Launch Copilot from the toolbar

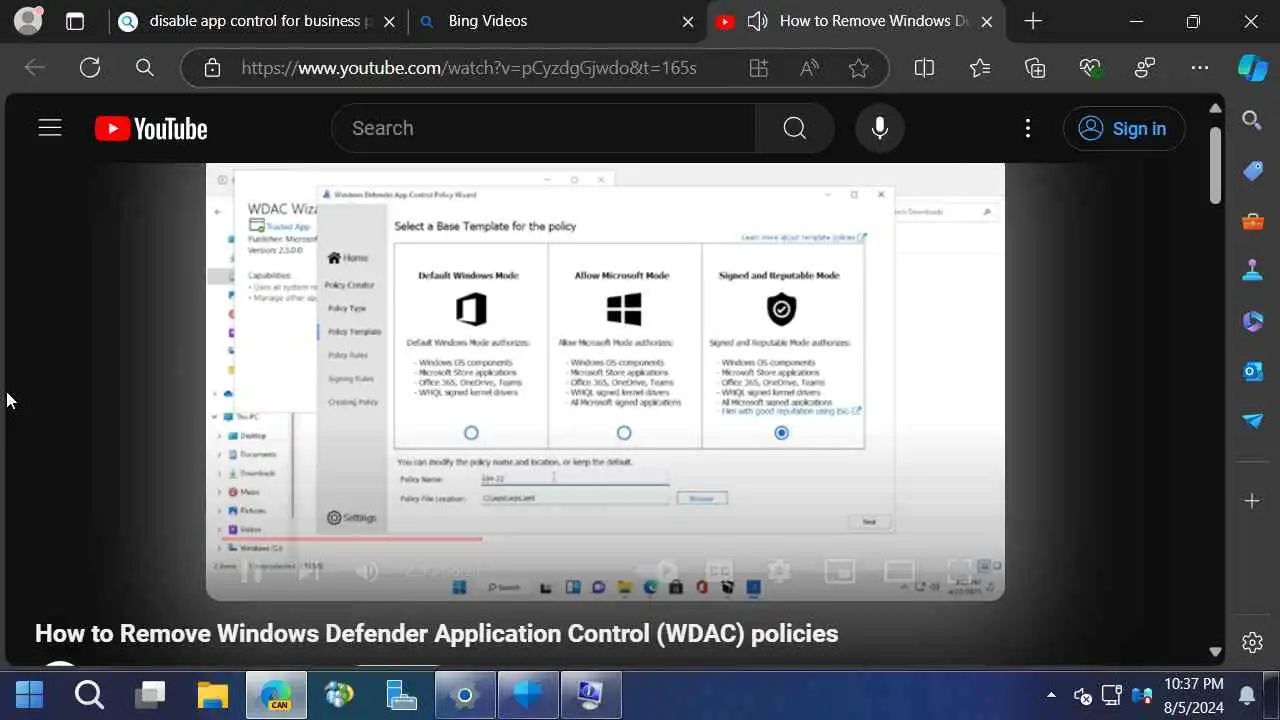coord(1253,68)
